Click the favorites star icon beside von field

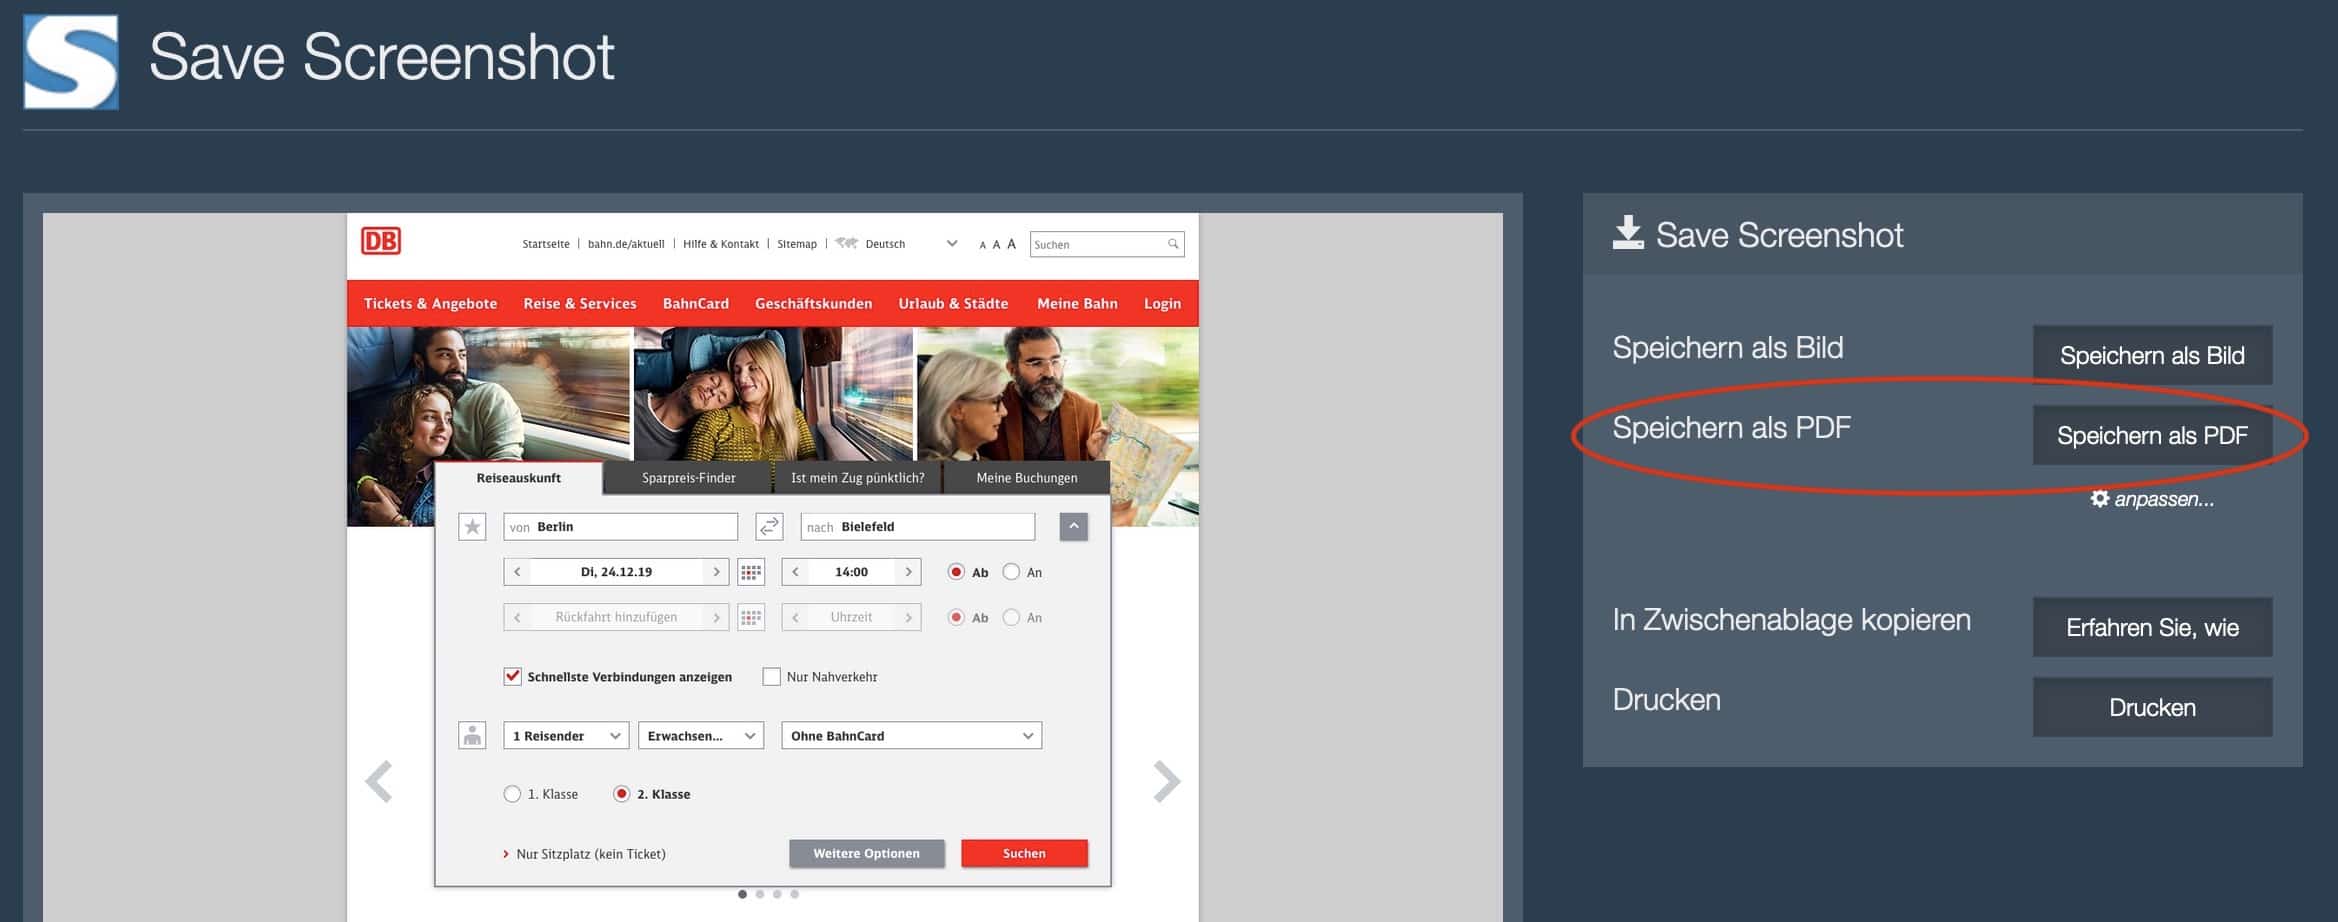pyautogui.click(x=472, y=527)
